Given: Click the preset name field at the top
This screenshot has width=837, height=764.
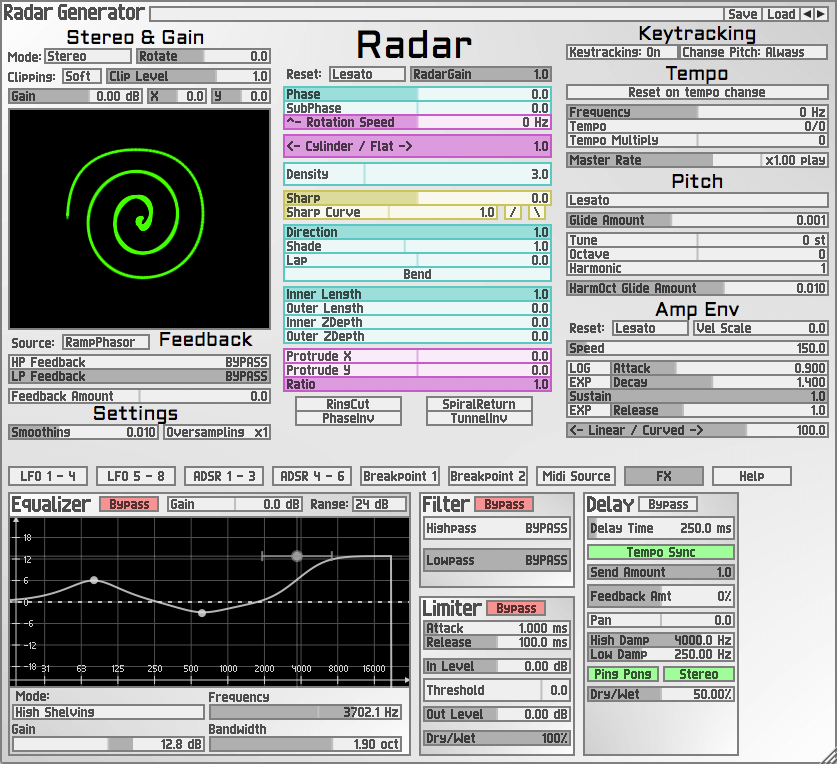Looking at the screenshot, I should (x=440, y=13).
